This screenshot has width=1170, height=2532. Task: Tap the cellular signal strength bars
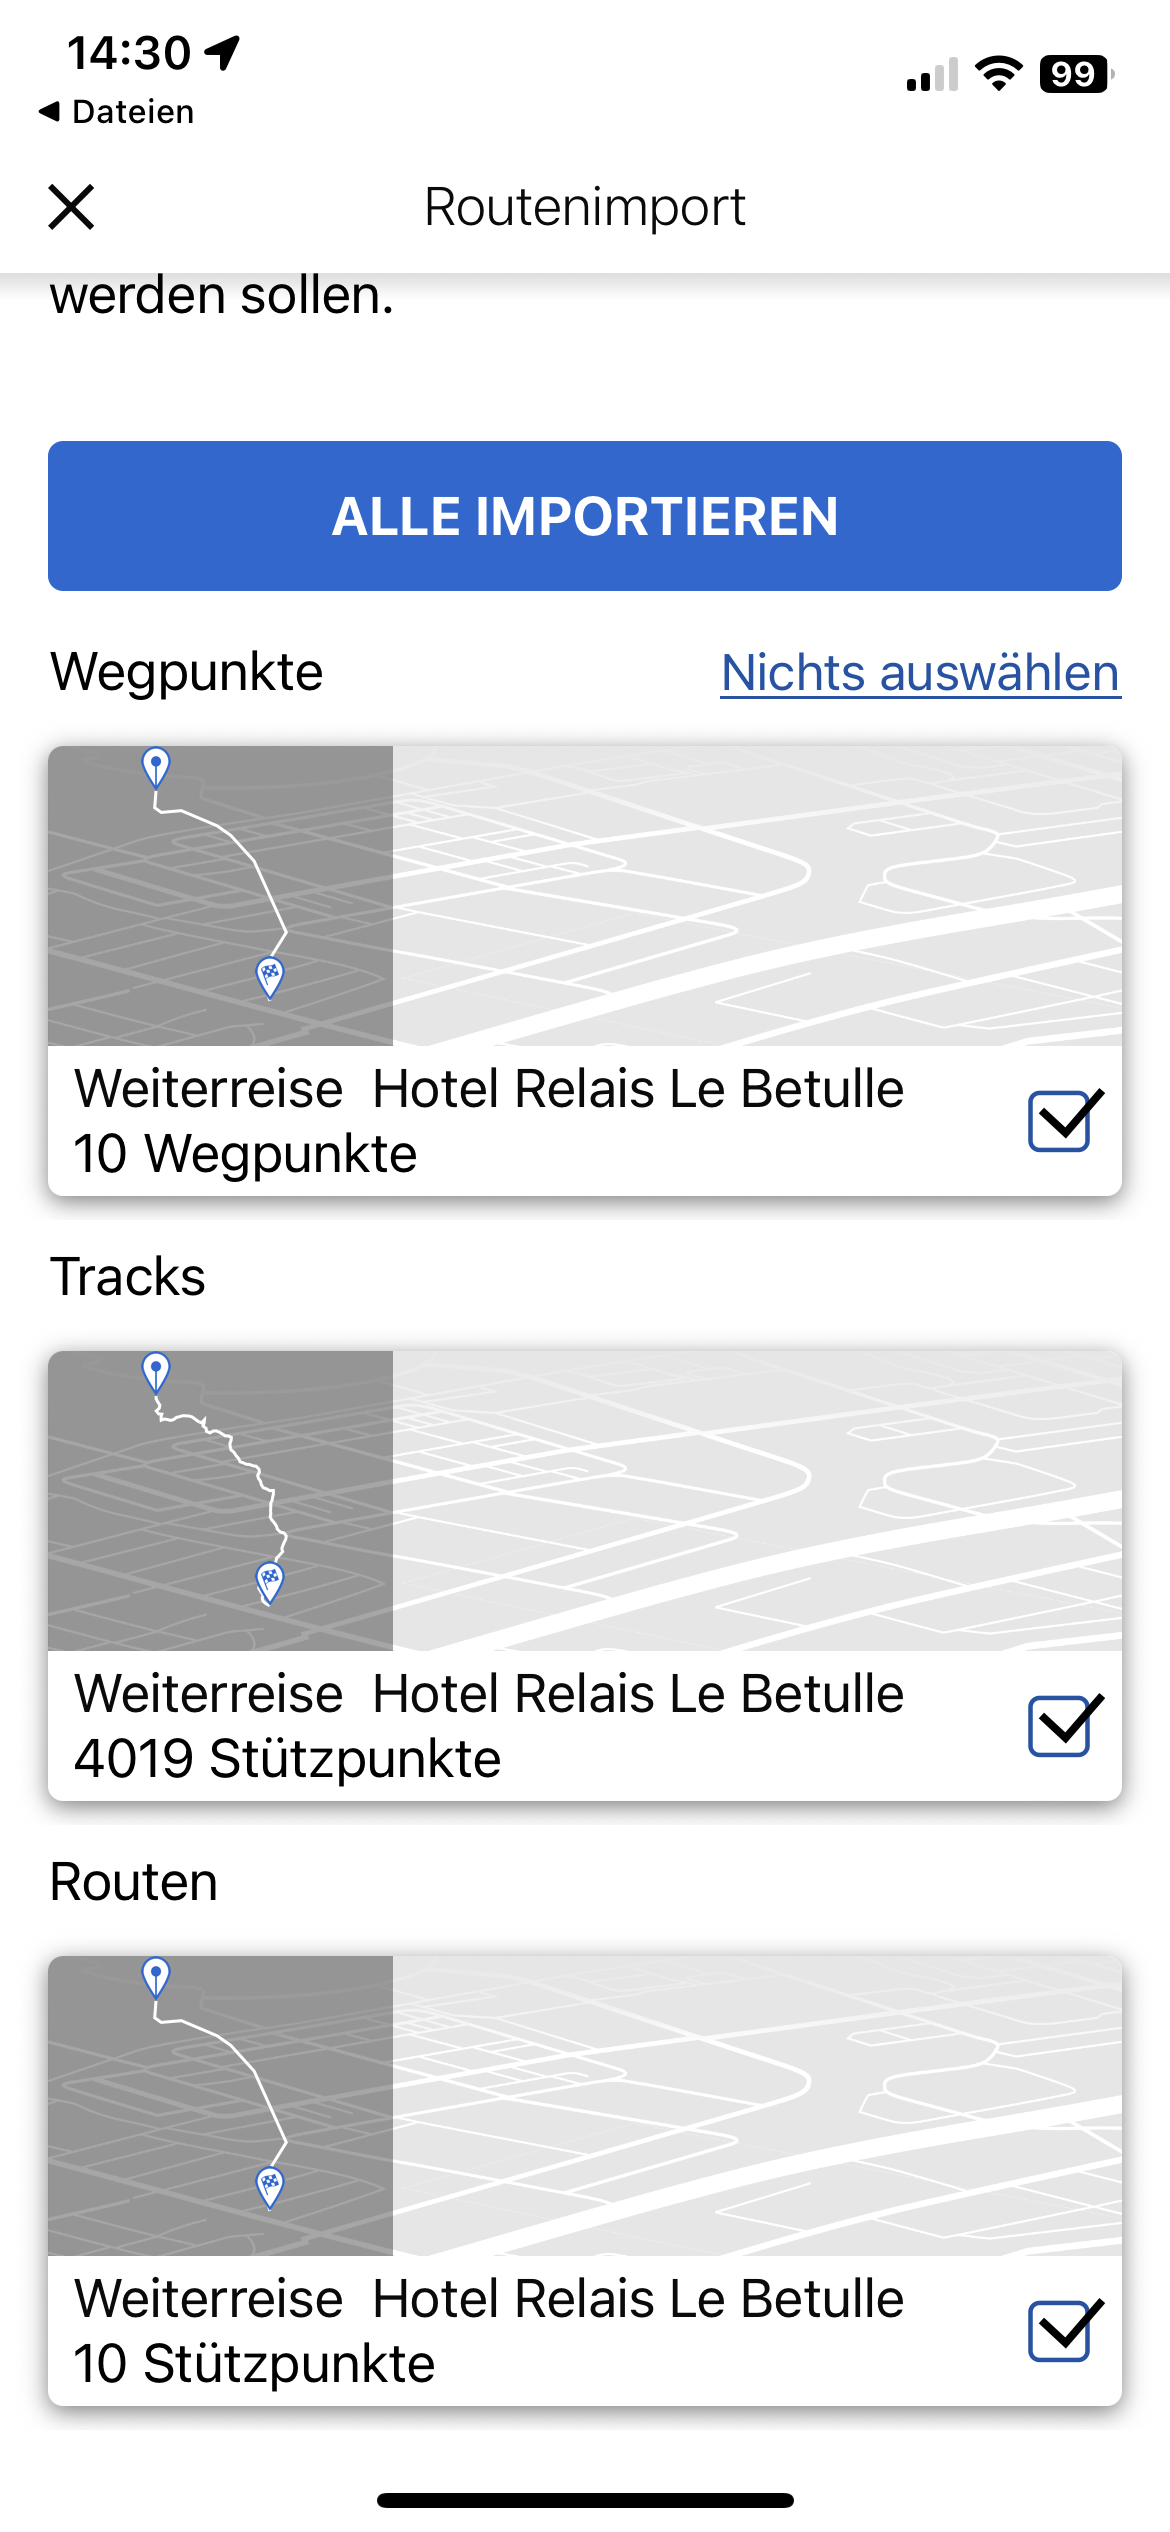pyautogui.click(x=932, y=75)
